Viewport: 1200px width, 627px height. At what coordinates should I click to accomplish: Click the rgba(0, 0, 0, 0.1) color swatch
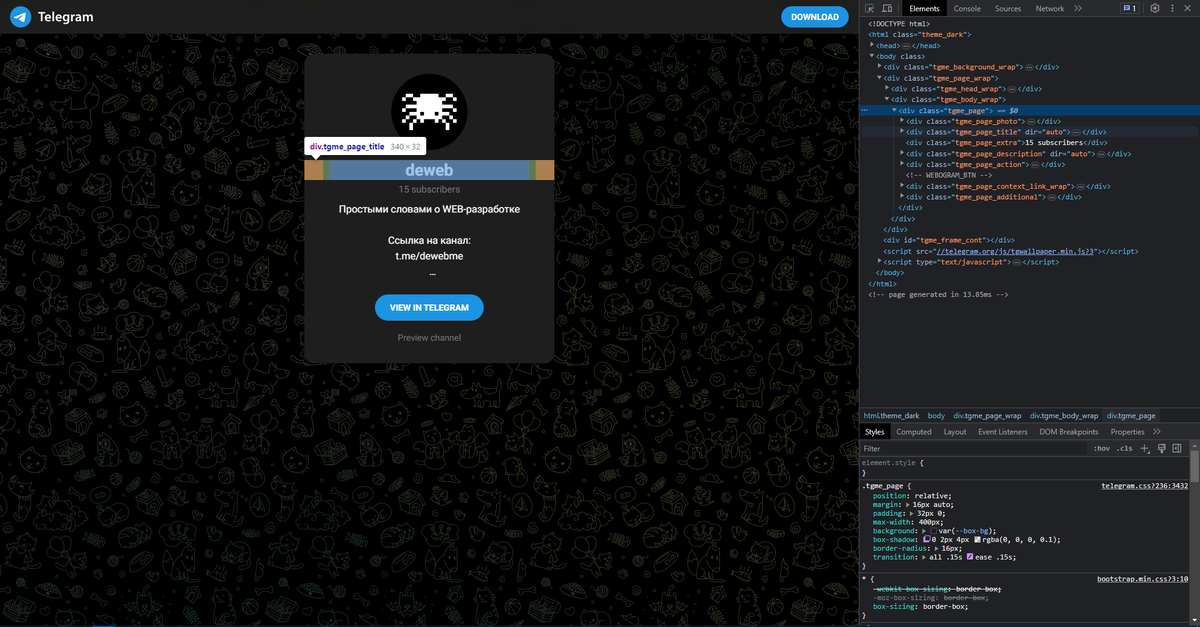[978, 539]
